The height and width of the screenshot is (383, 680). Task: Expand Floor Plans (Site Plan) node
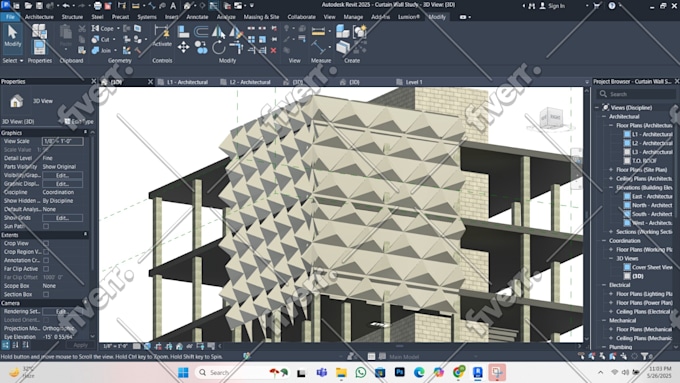611,170
